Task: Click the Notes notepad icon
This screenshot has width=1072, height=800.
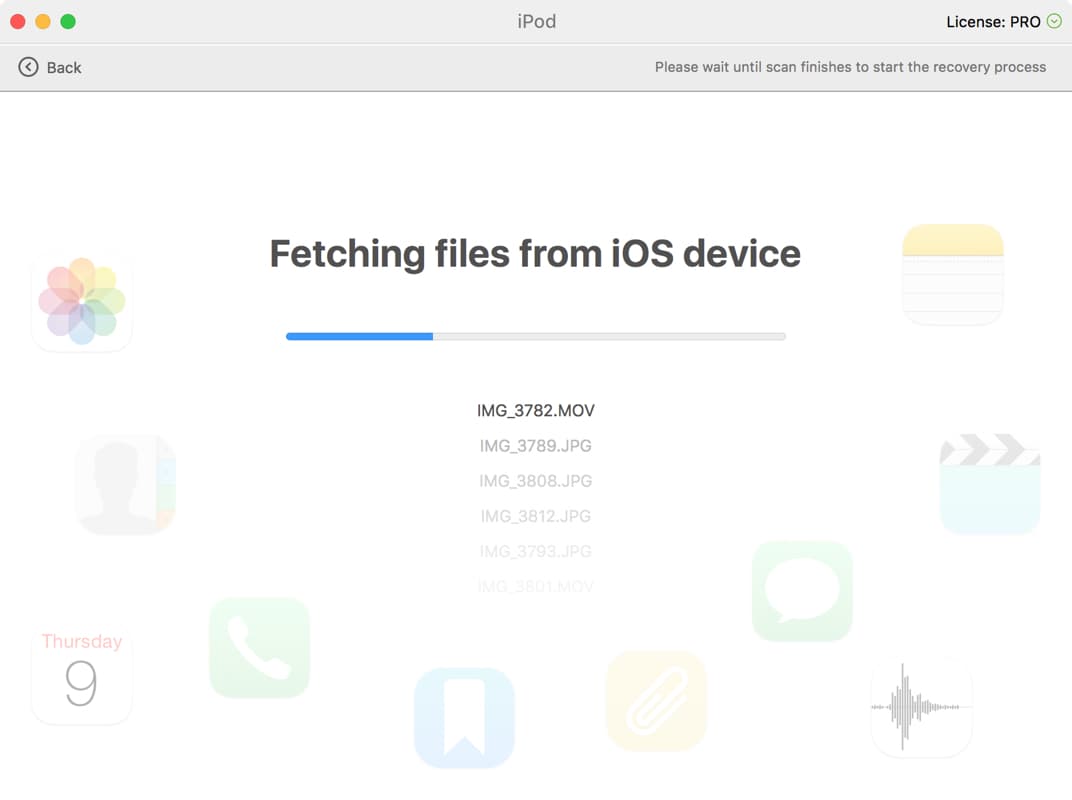Action: 953,274
